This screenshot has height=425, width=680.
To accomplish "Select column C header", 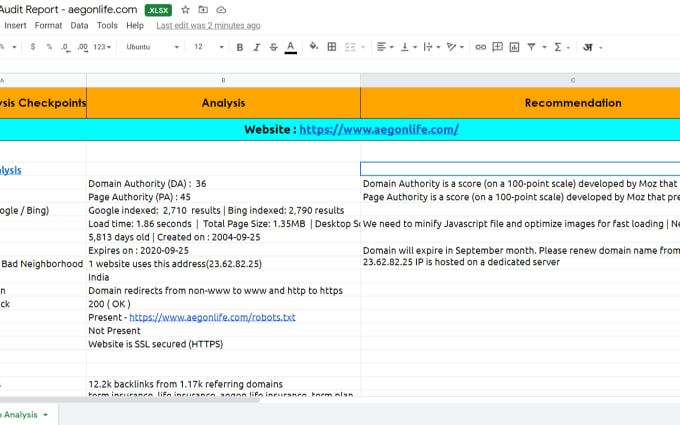I will tap(520, 80).
